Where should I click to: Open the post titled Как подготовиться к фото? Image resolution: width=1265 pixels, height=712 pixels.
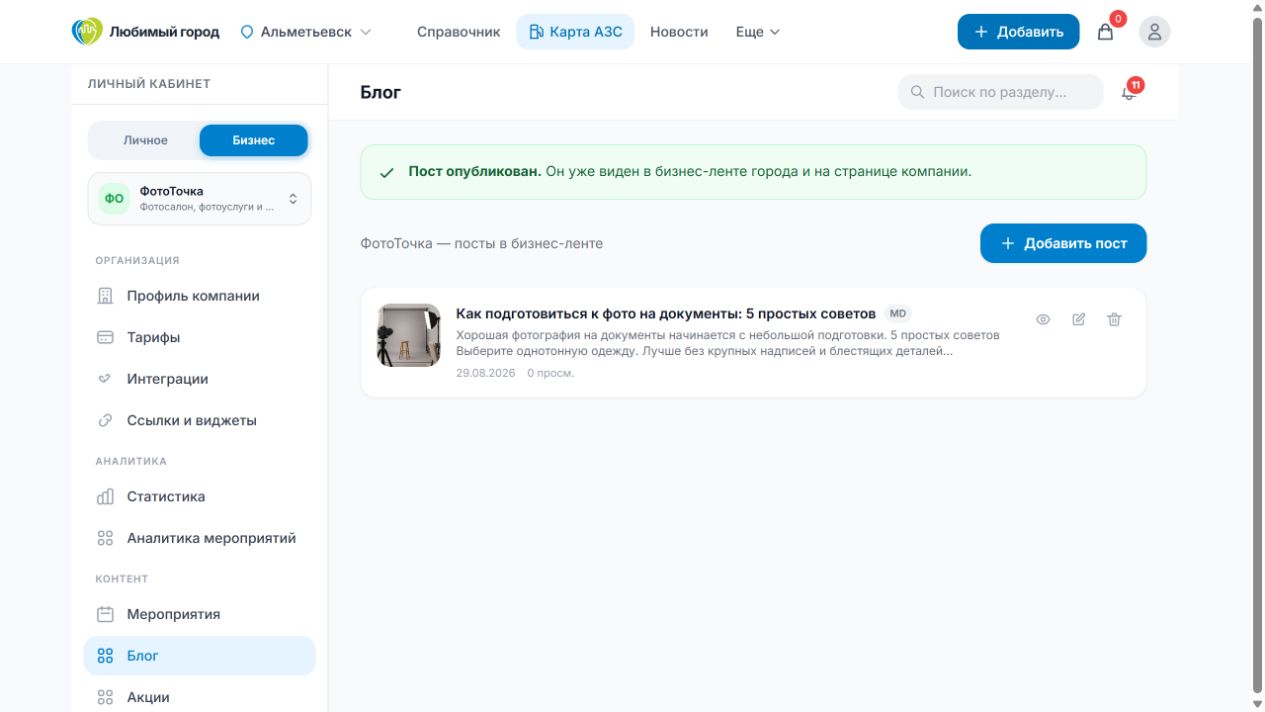pos(665,314)
